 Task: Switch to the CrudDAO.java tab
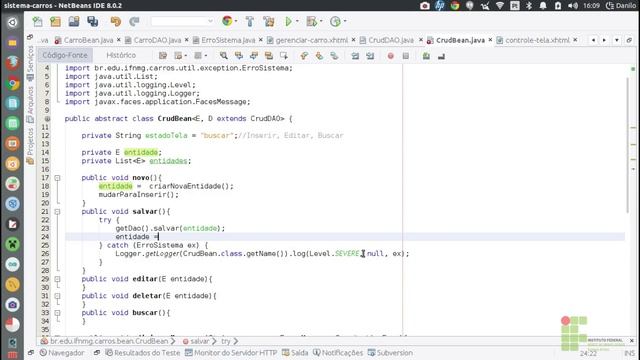391,40
